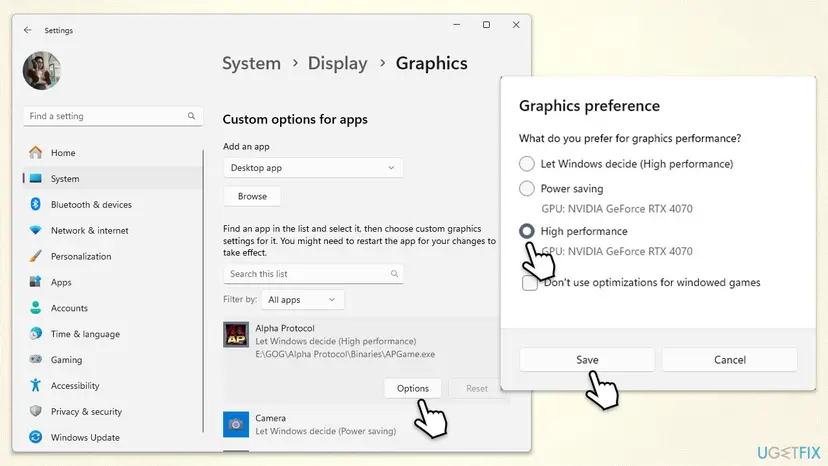Viewport: 828px width, 466px height.
Task: Open Apps settings
Action: 113,282
